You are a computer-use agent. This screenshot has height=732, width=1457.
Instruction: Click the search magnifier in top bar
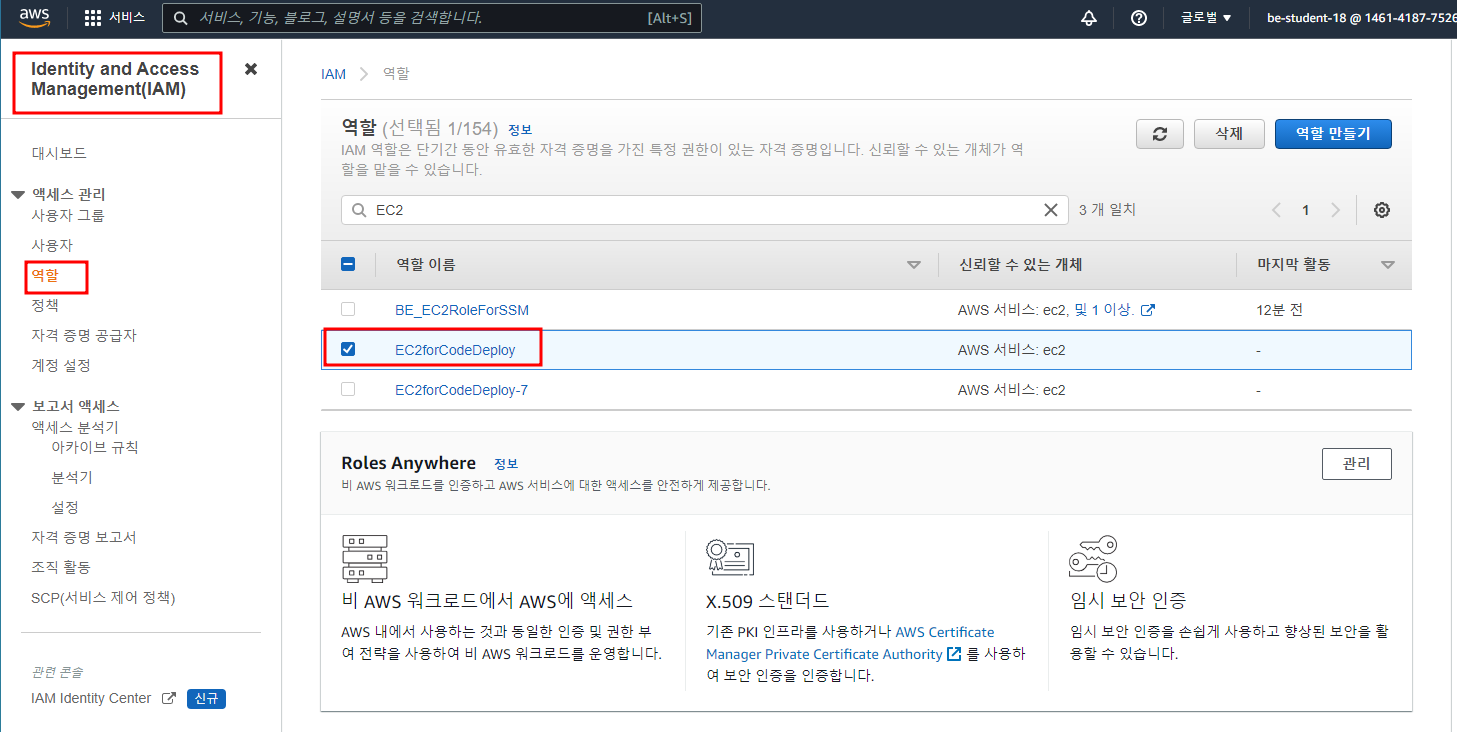181,18
